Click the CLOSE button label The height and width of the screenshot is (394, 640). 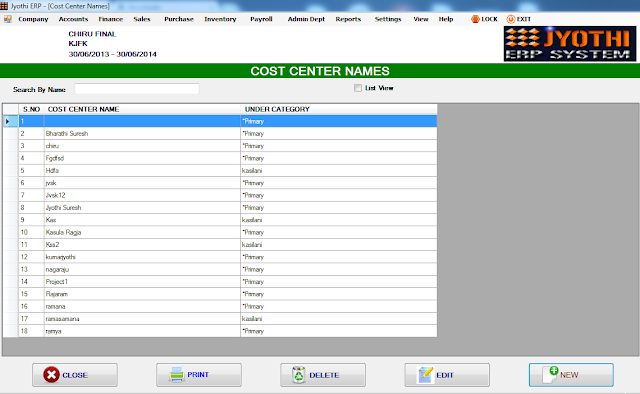coord(75,375)
